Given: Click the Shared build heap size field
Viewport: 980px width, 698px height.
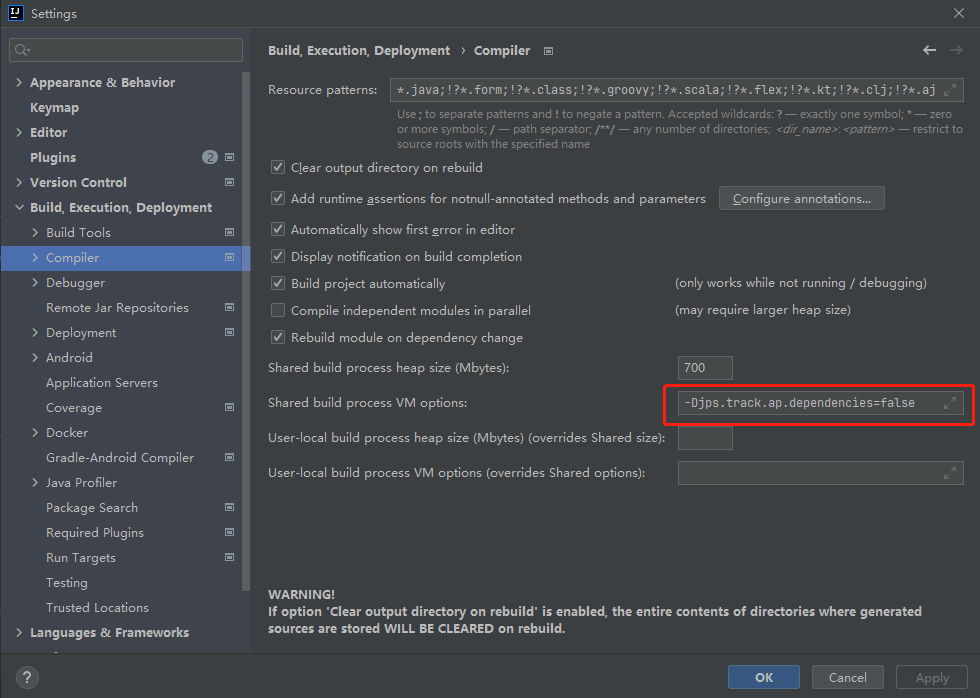Looking at the screenshot, I should point(705,368).
